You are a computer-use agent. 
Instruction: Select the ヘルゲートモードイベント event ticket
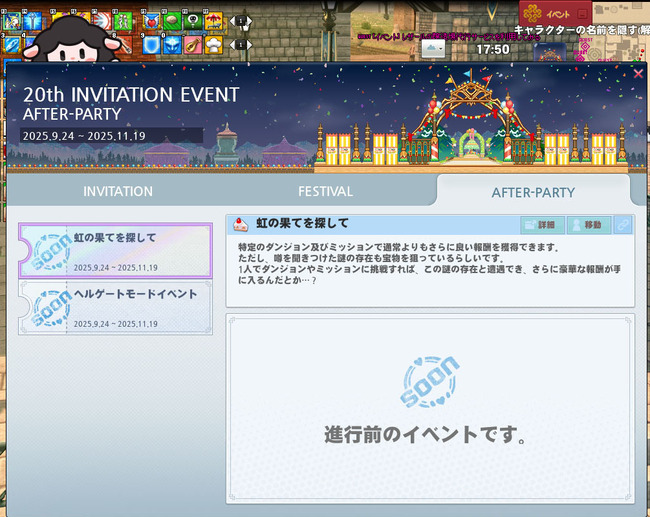point(116,307)
